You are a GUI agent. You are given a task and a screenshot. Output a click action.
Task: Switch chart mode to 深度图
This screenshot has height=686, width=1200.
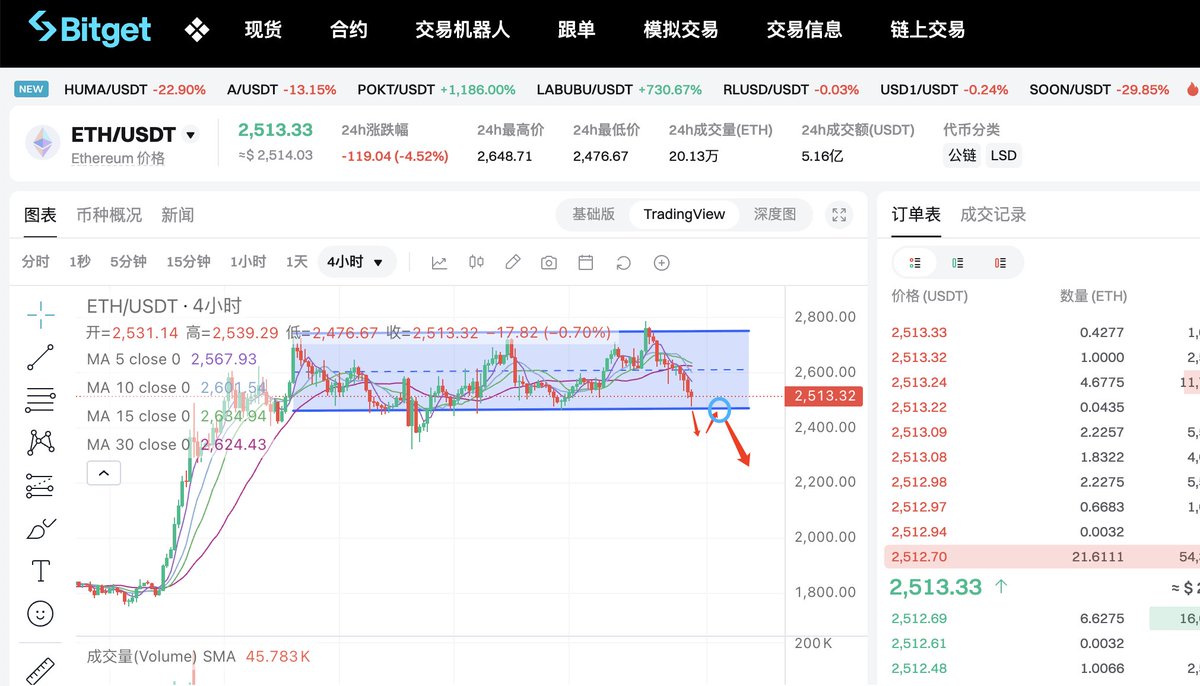(x=775, y=214)
